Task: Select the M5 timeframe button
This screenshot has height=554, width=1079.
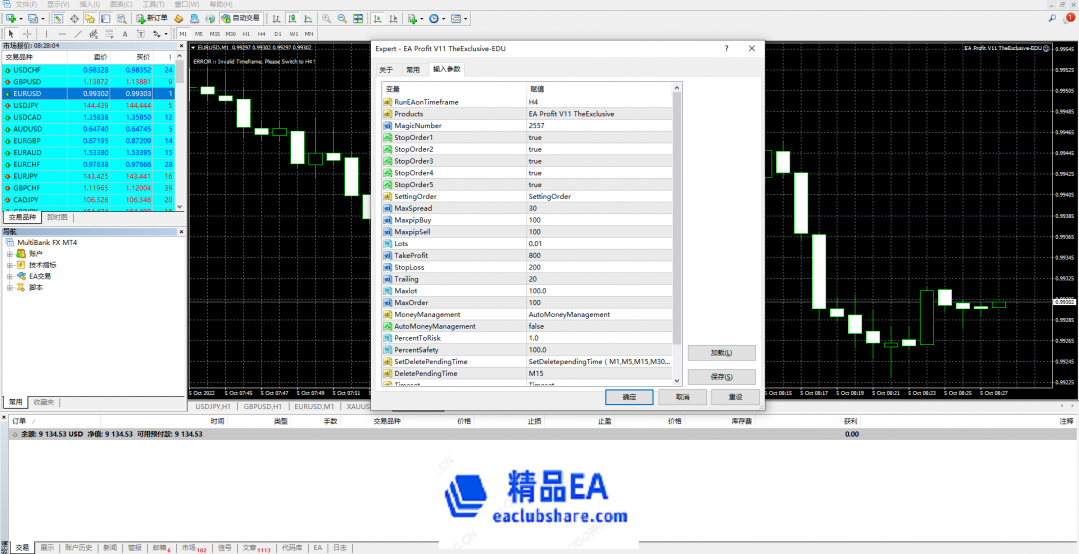Action: 199,34
